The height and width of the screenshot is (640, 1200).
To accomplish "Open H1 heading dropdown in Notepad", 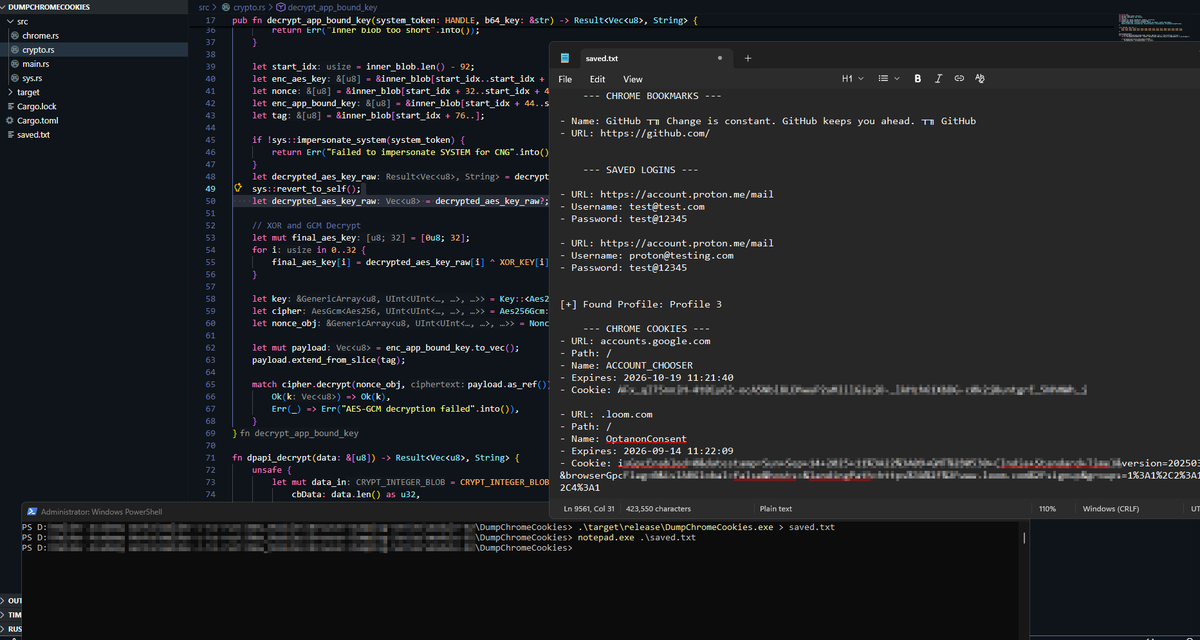I will click(x=852, y=78).
